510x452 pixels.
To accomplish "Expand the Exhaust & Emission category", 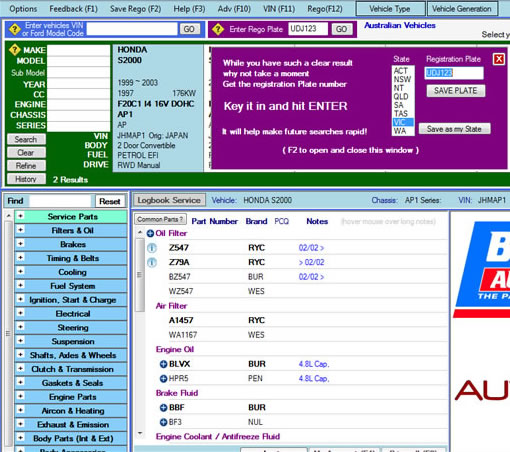I will tap(20, 424).
